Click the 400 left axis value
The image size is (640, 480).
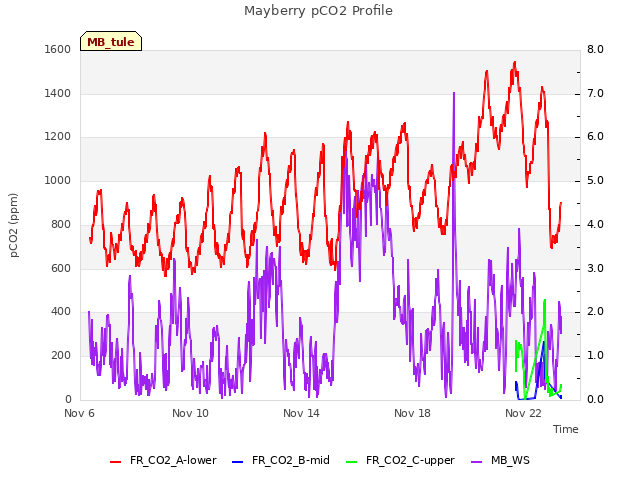coord(61,311)
